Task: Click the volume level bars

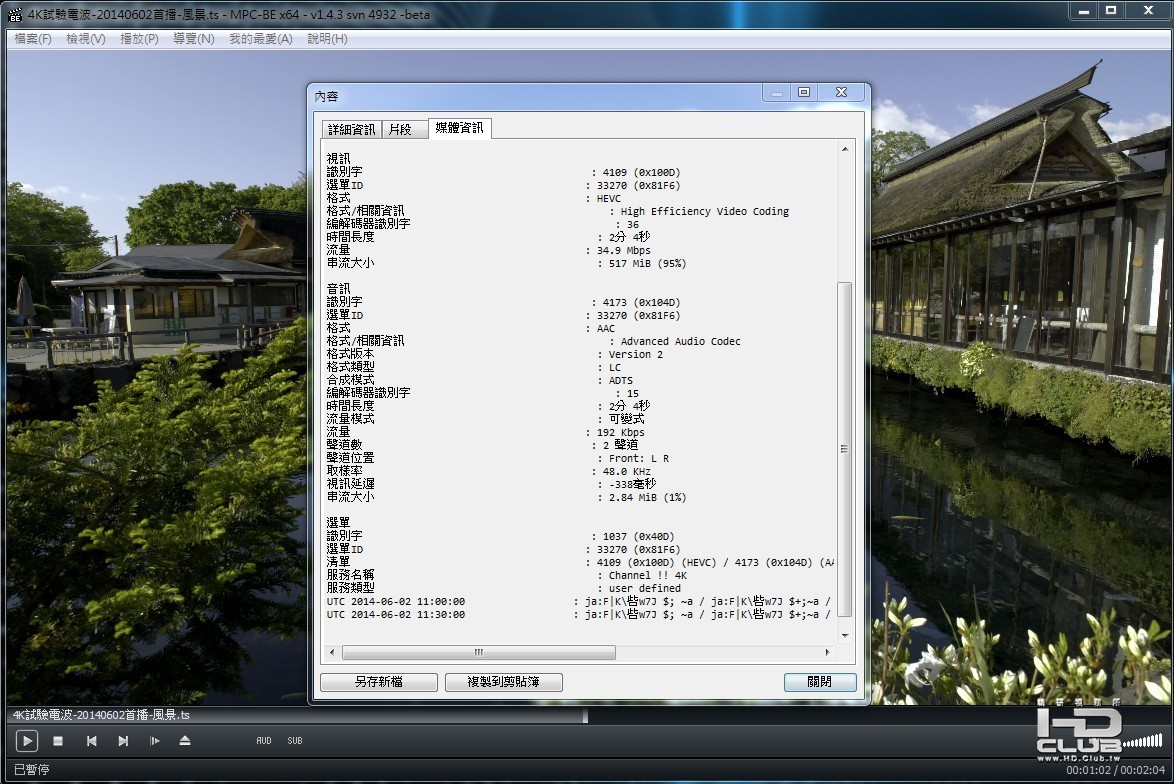Action: click(x=1142, y=742)
